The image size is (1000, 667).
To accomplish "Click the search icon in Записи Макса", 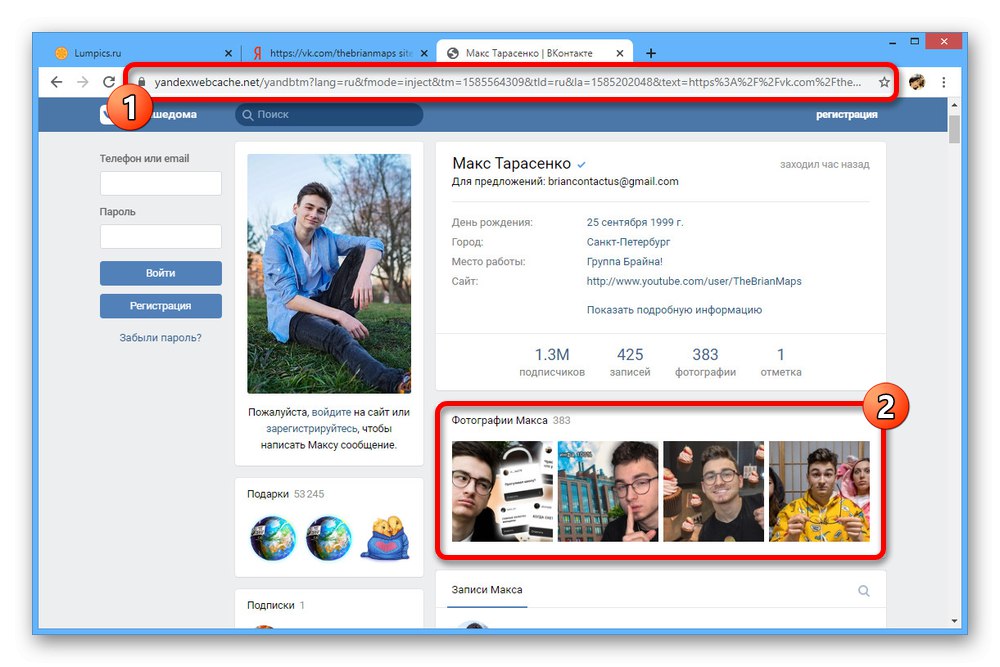I will point(864,591).
